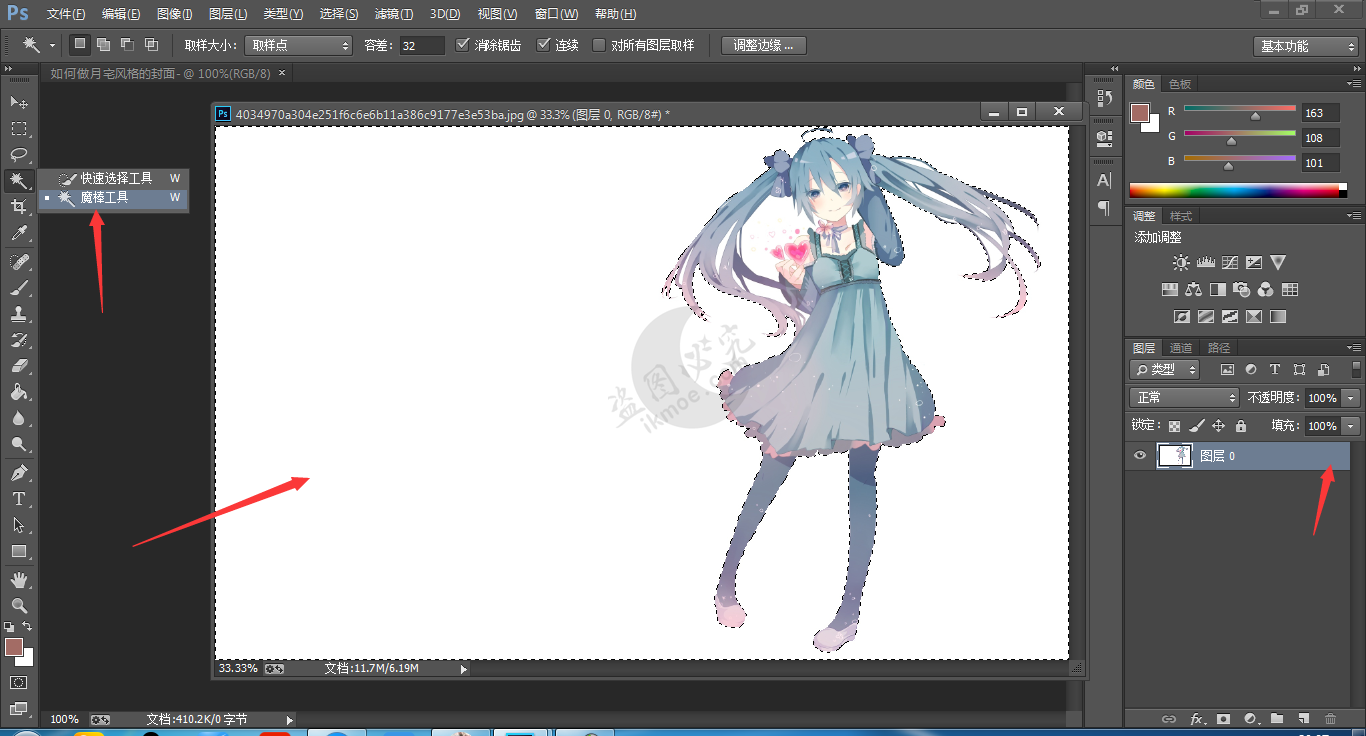The width and height of the screenshot is (1366, 736).
Task: Add a Photo Filter adjustment
Action: tap(1242, 290)
